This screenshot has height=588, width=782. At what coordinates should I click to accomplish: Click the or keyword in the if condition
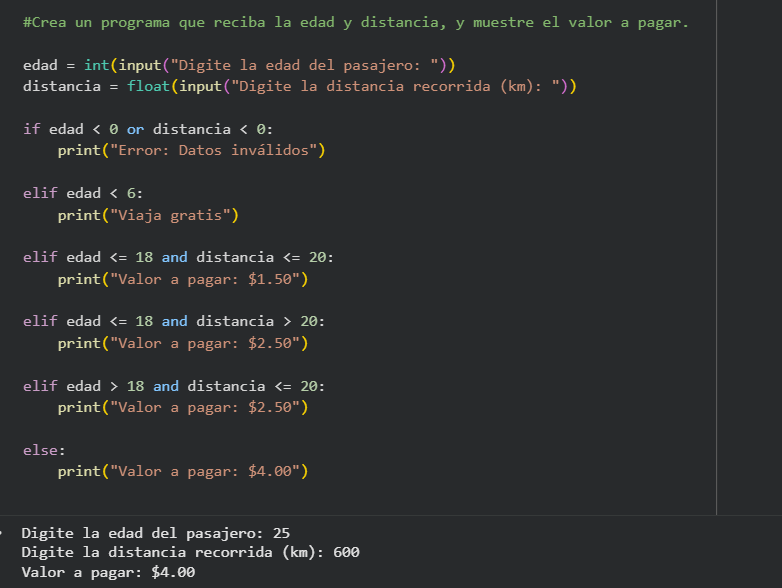(135, 129)
